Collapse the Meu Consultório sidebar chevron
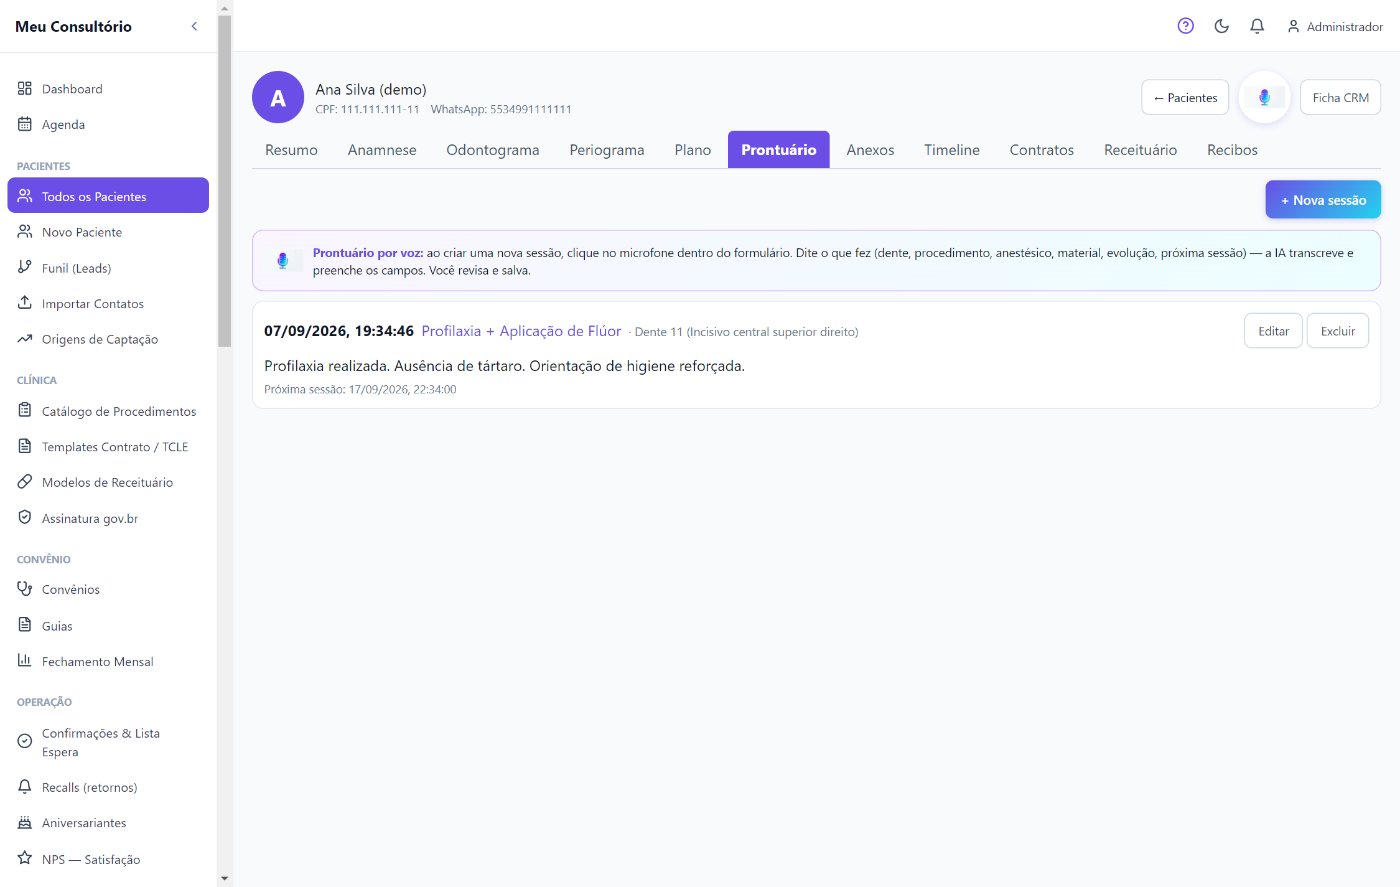The height and width of the screenshot is (887, 1400). [x=194, y=26]
